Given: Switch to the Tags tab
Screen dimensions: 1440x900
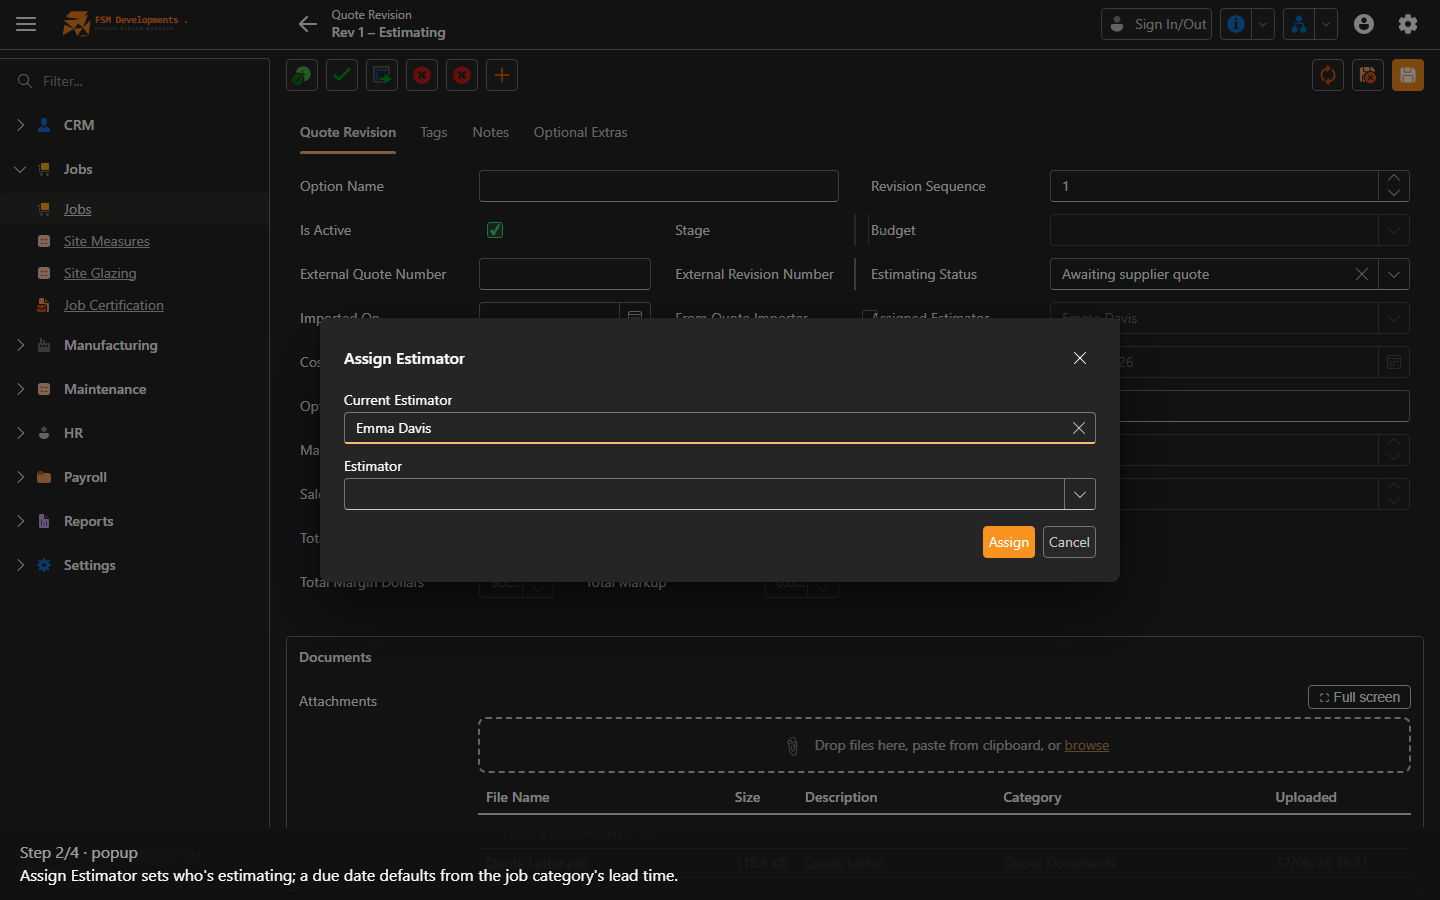Looking at the screenshot, I should 434,132.
